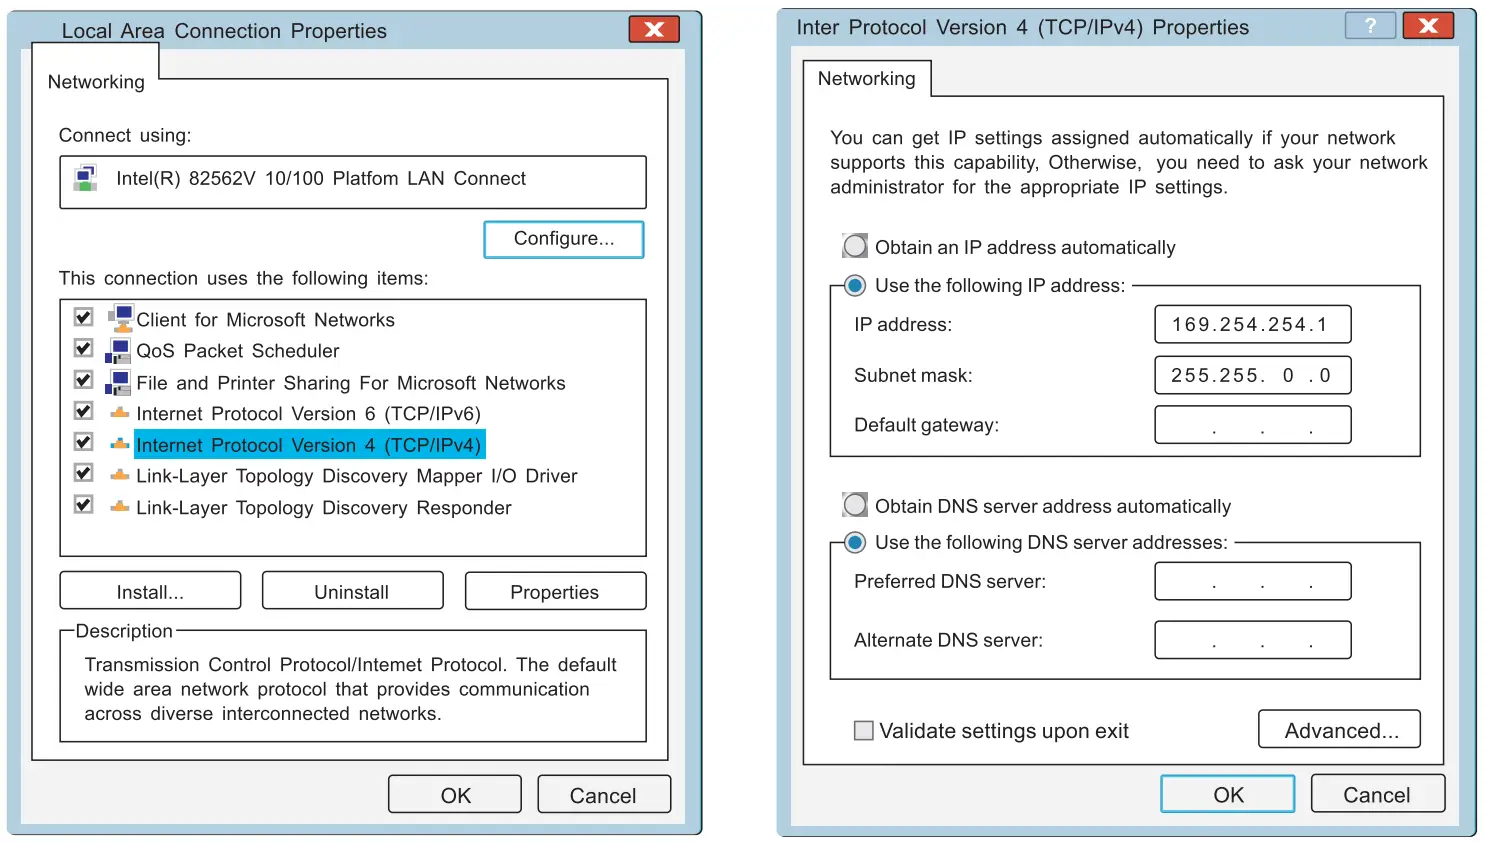This screenshot has width=1485, height=843.
Task: Click the Internet Protocol Version 6 icon
Action: pyautogui.click(x=120, y=413)
